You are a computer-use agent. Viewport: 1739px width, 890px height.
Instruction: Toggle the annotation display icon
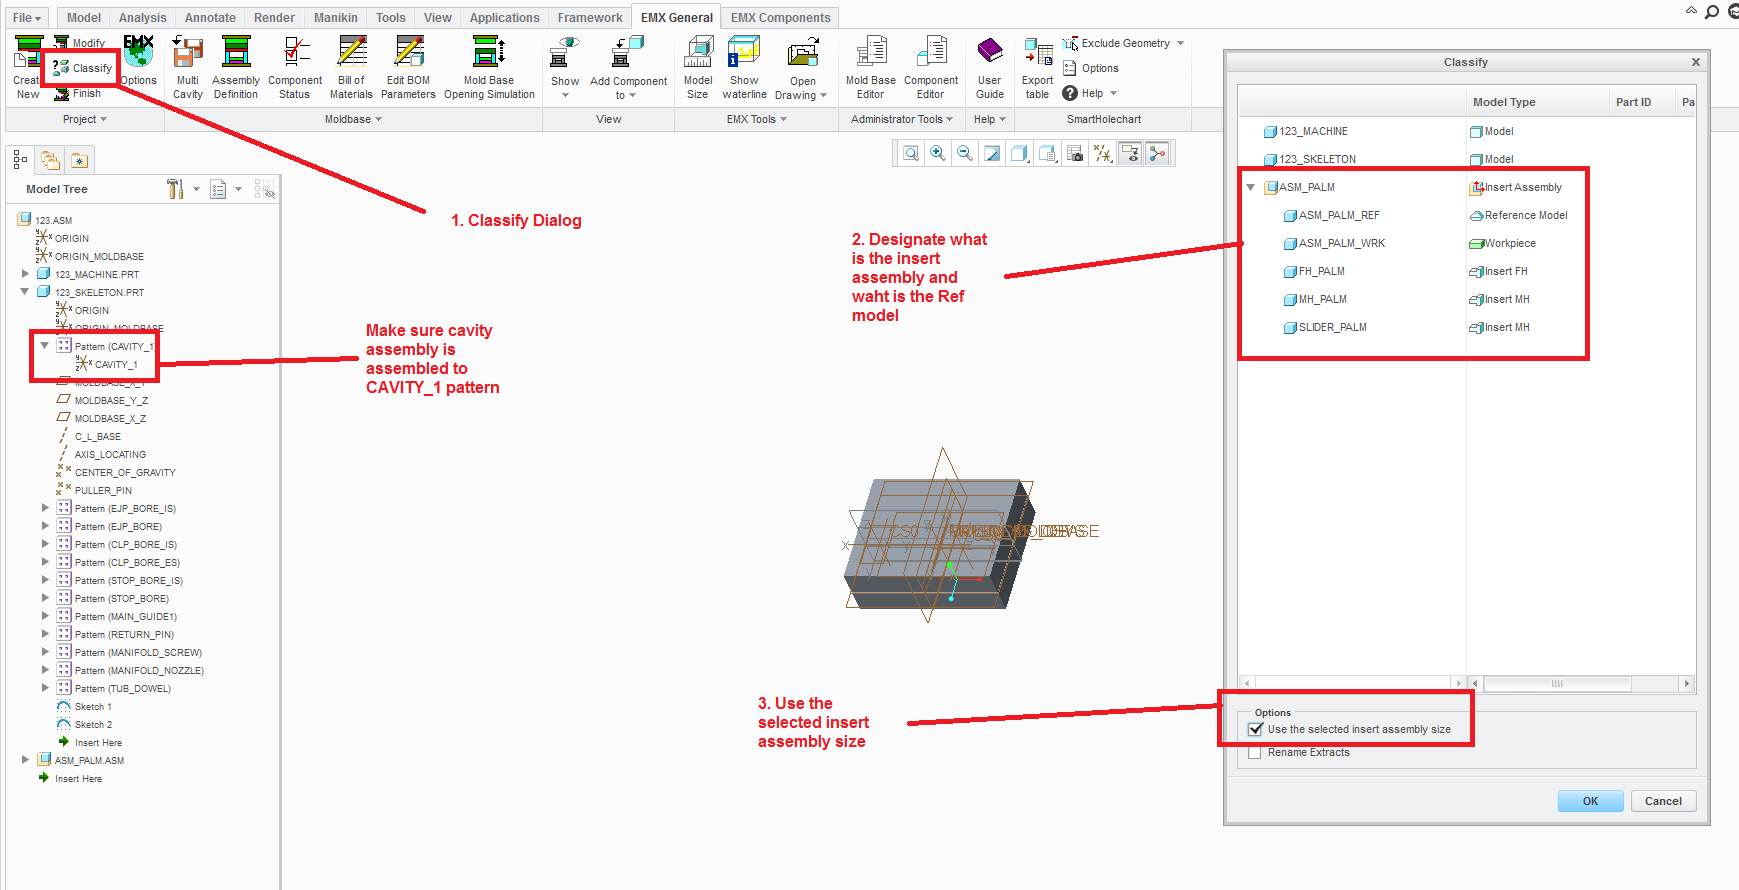pyautogui.click(x=1130, y=153)
